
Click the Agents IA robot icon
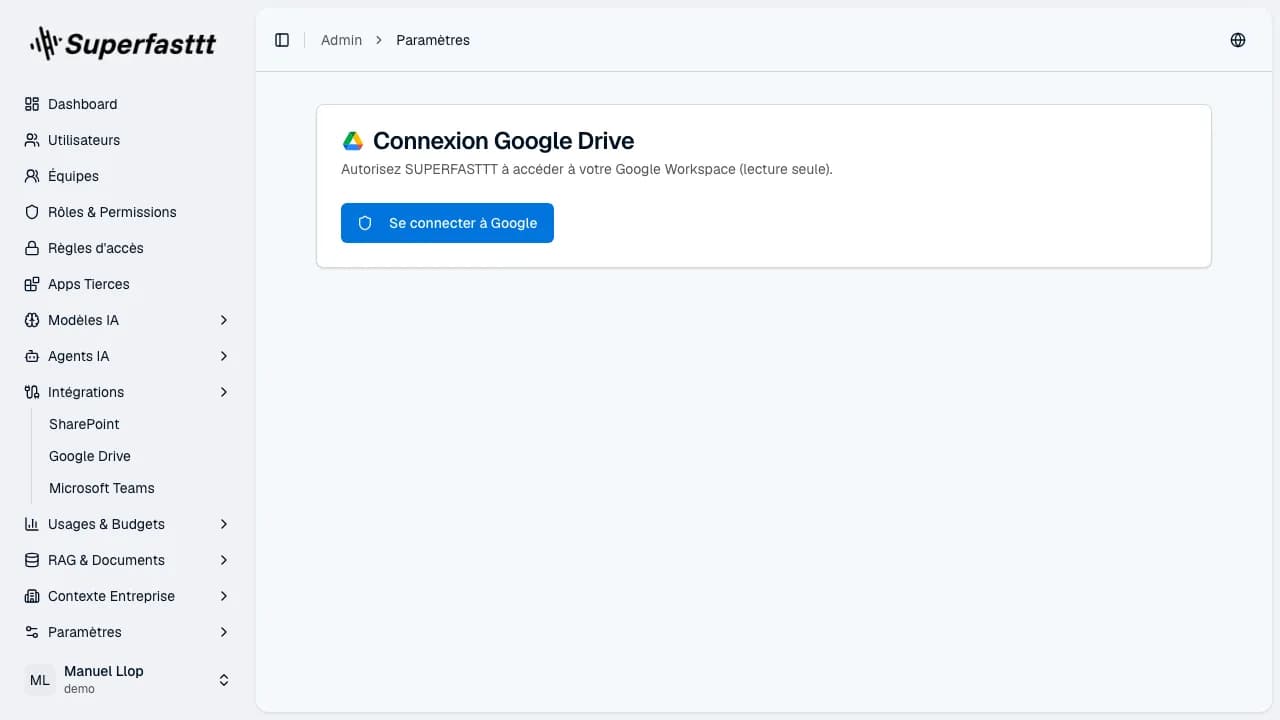(x=32, y=356)
